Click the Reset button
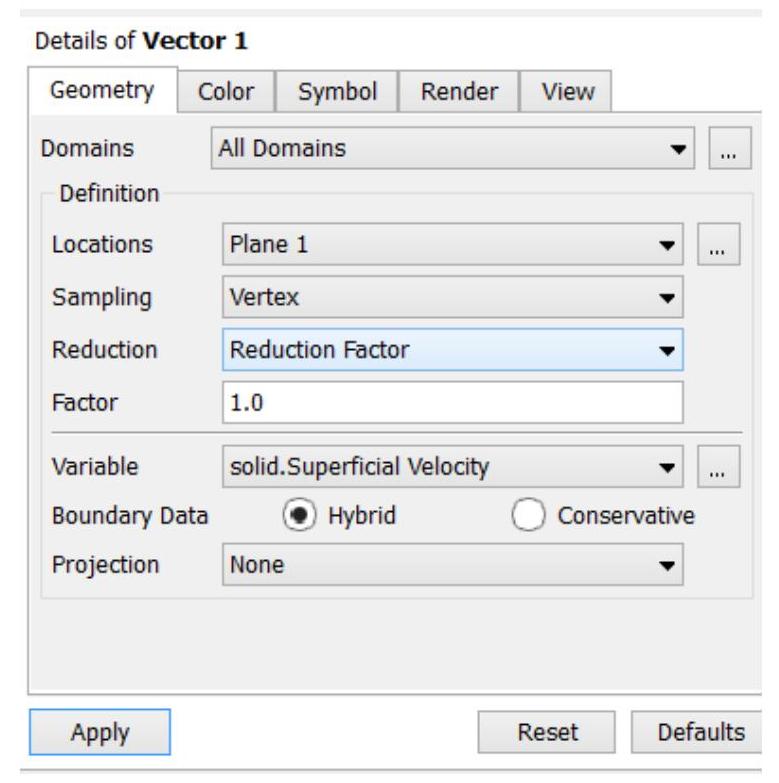Screen dimensions: 779x783 click(x=547, y=732)
